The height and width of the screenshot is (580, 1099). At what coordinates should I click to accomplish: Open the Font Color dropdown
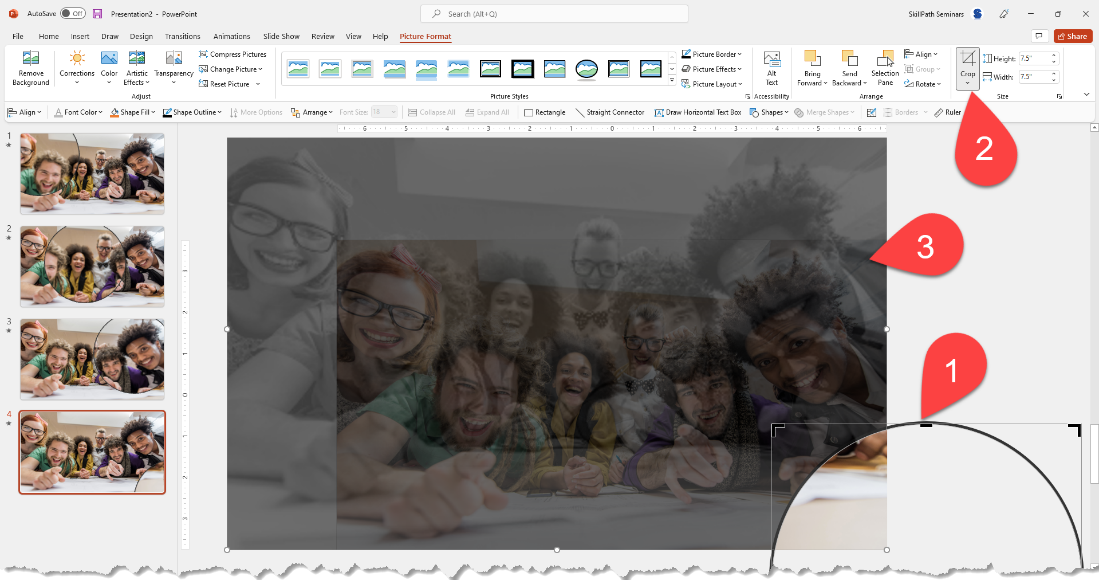(x=78, y=112)
